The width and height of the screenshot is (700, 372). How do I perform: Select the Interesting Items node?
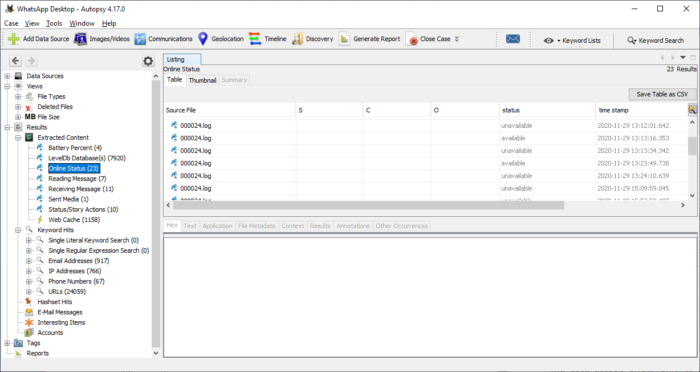pyautogui.click(x=61, y=322)
